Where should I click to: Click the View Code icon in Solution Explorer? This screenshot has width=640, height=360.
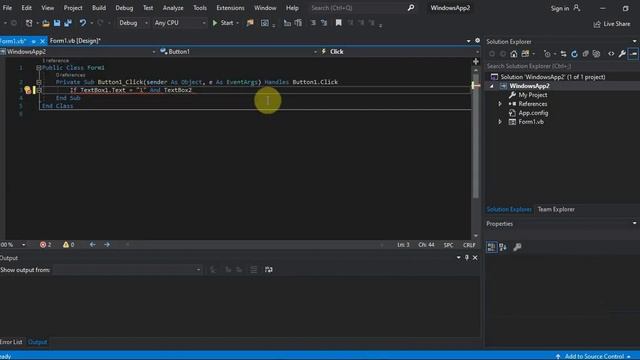click(x=611, y=54)
